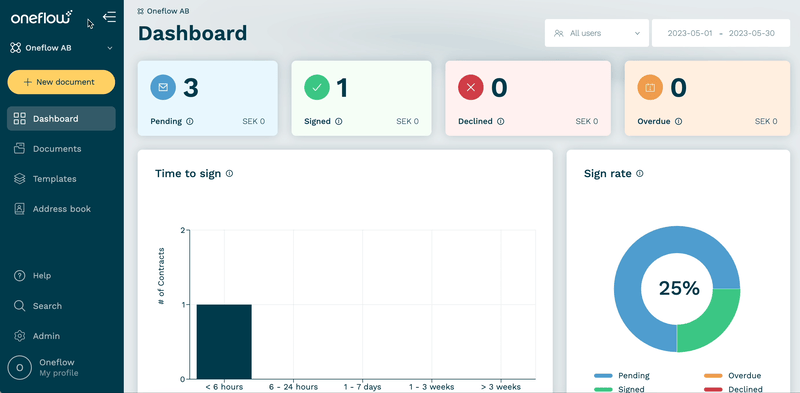Screen dimensions: 800x393
Task: Click the 25% sign rate value
Action: coord(679,288)
